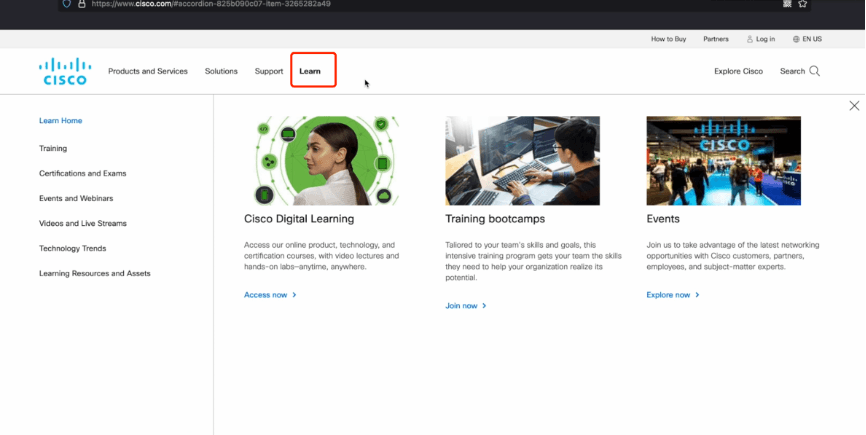866x435 pixels.
Task: Select the Learn menu item
Action: point(310,71)
